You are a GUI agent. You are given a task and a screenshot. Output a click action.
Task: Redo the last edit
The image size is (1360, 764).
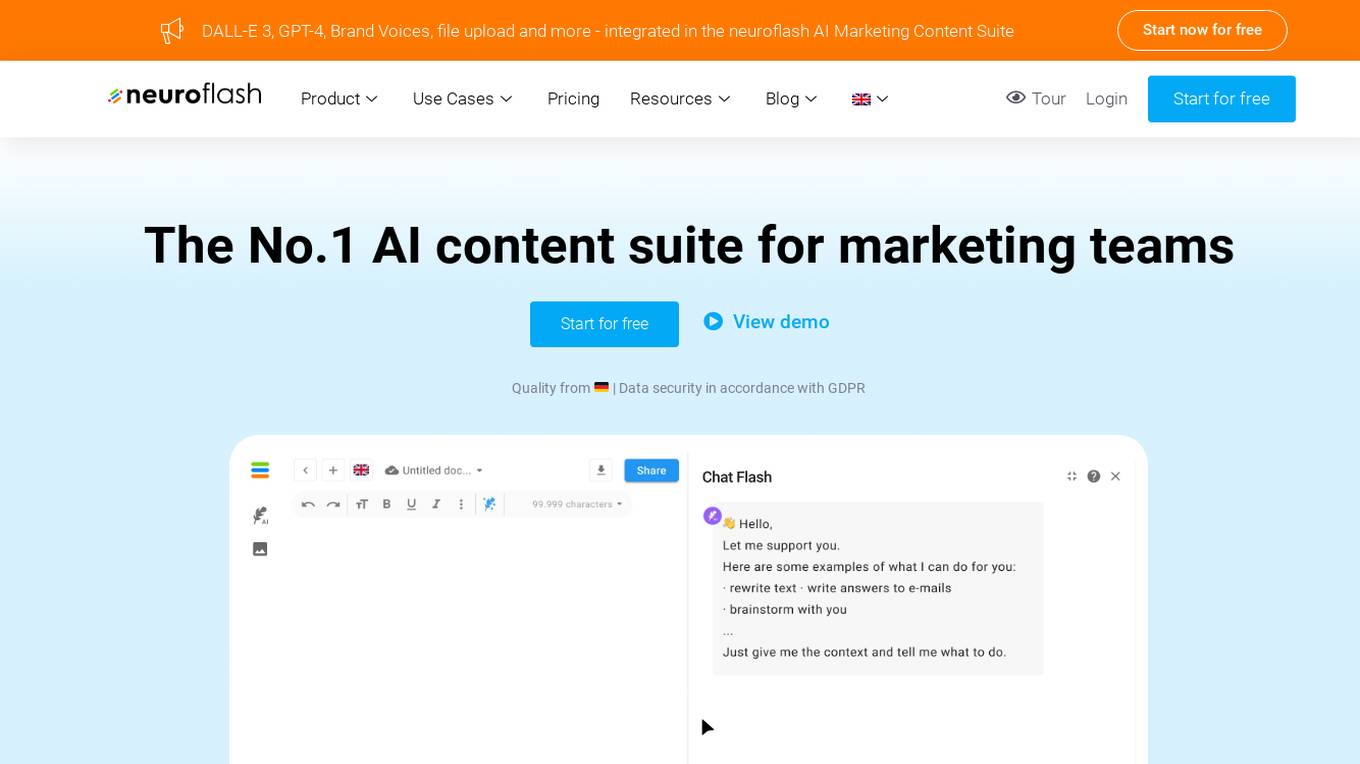tap(334, 504)
